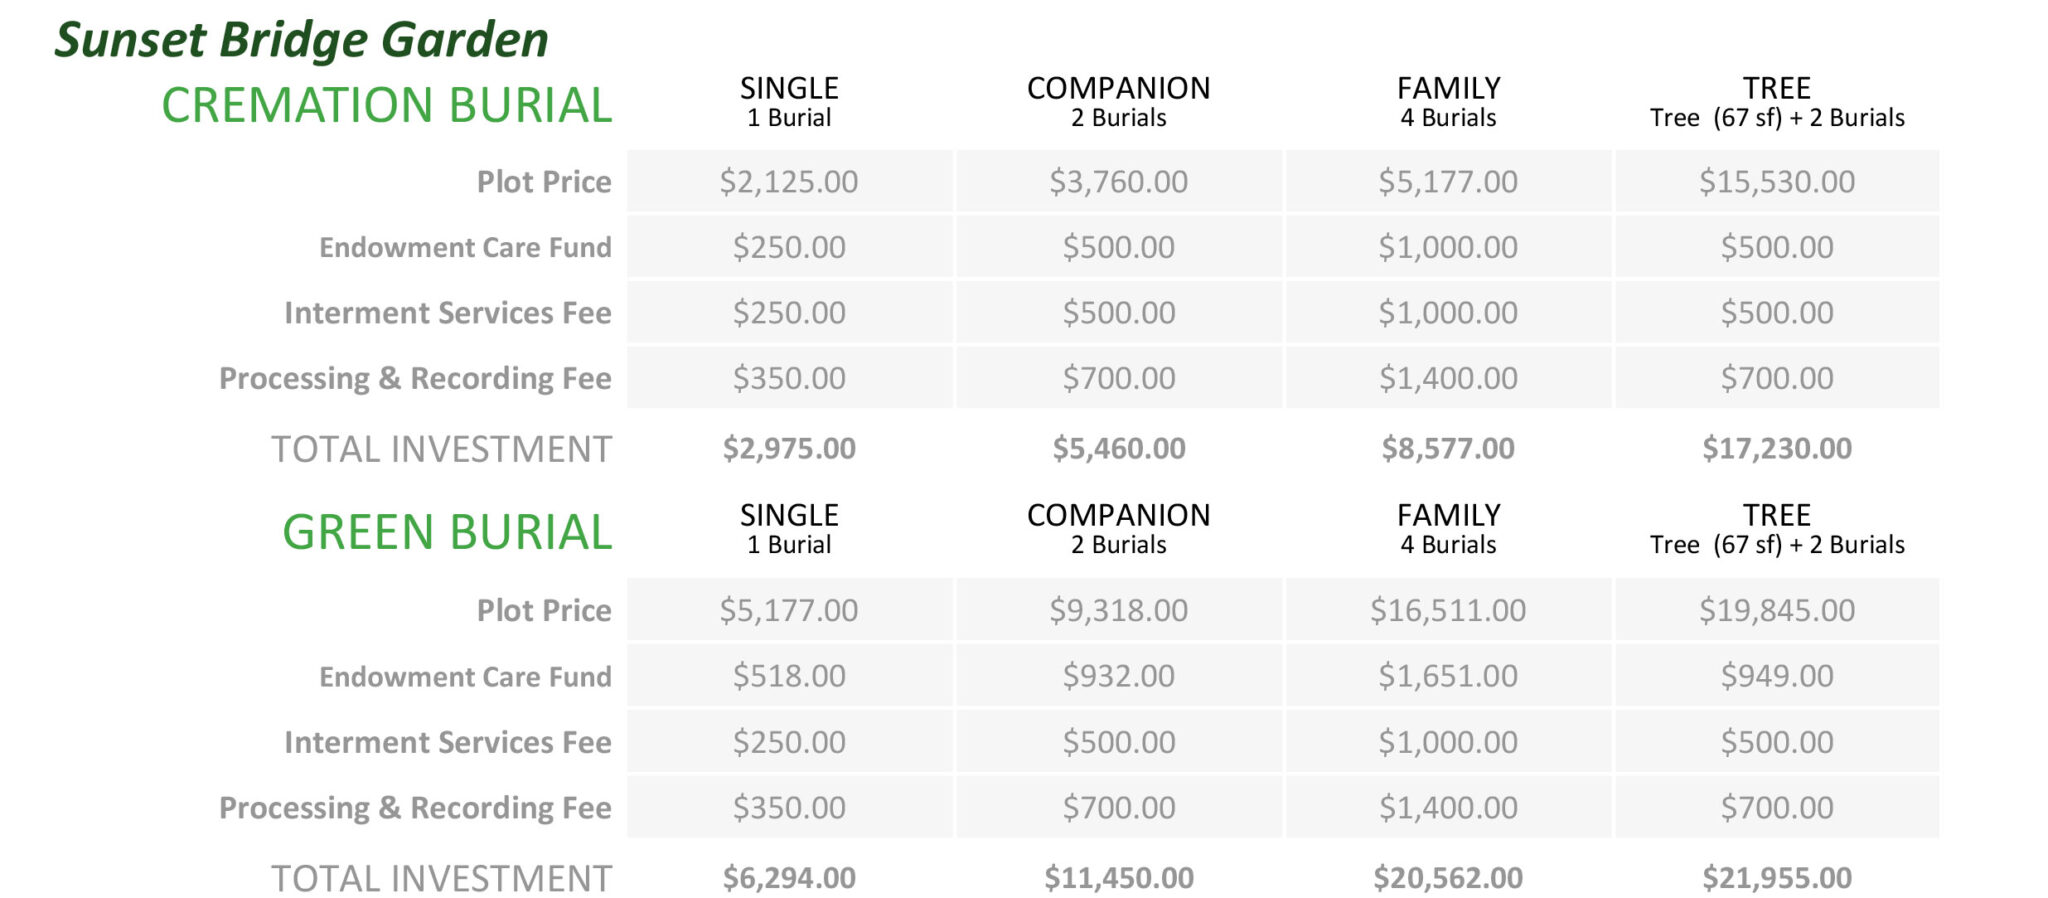Select the $1,651.00 endowment care fund cell
Viewport: 2048px width, 898px height.
click(x=1447, y=676)
